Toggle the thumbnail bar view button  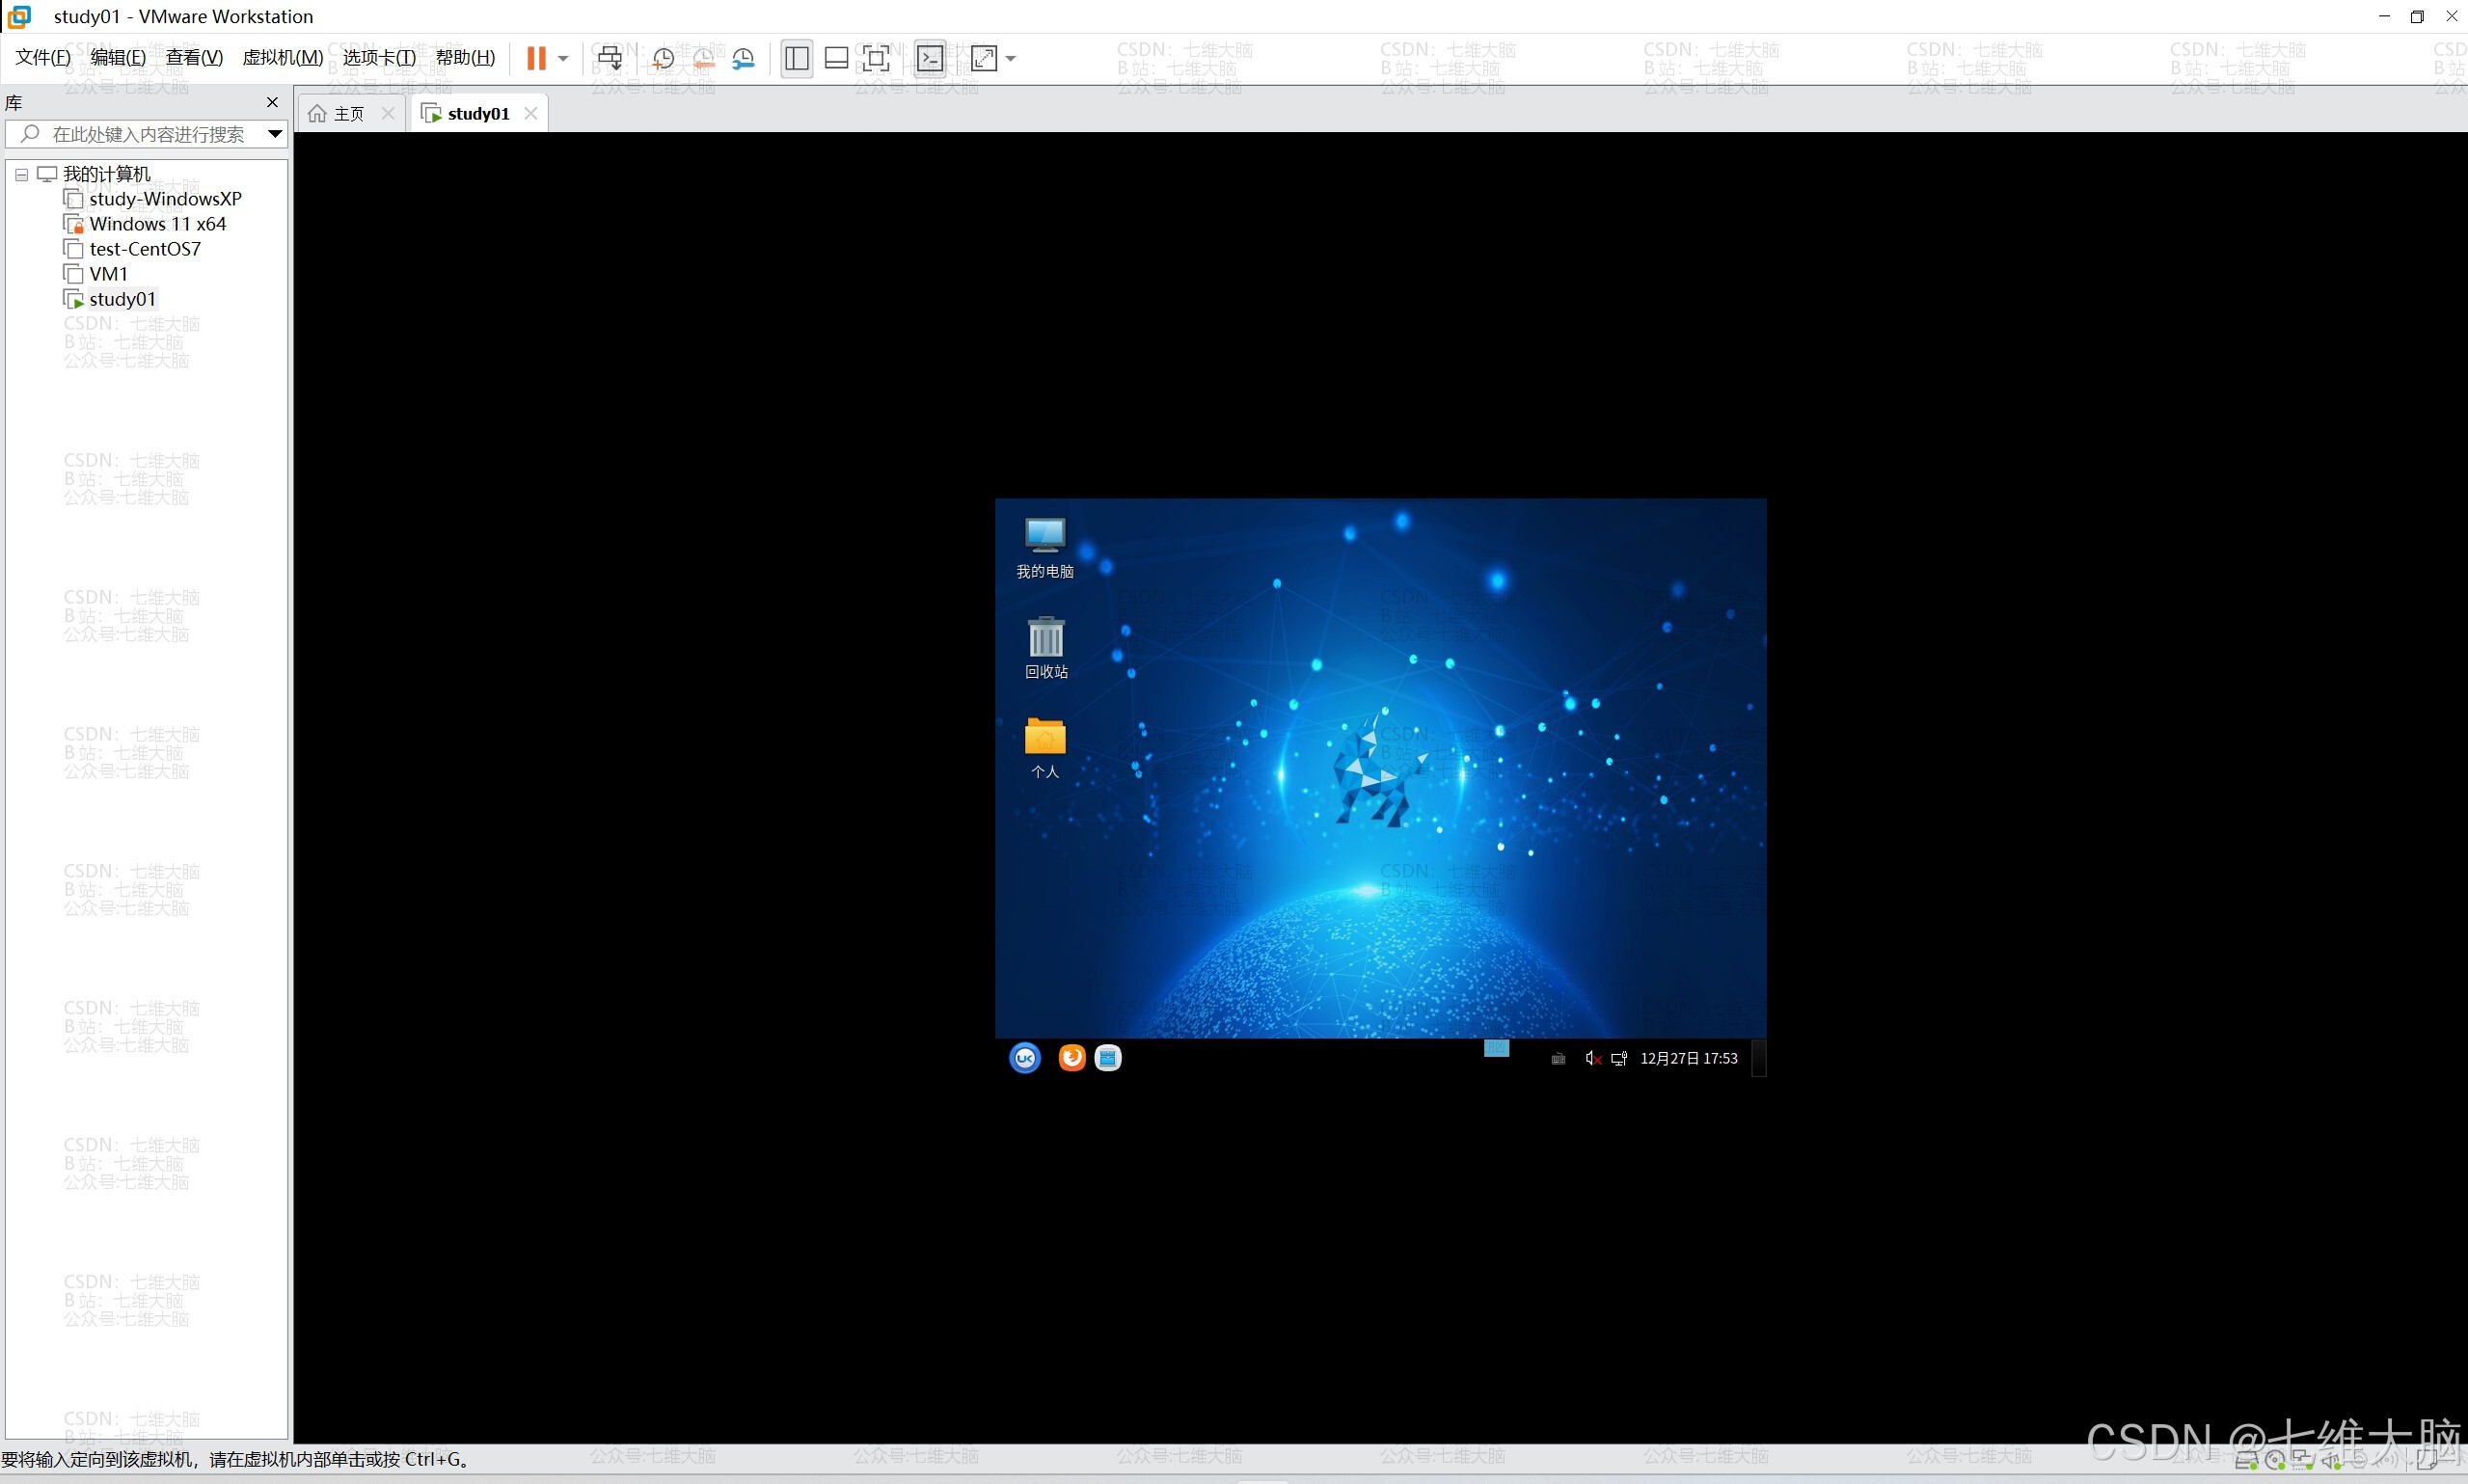tap(836, 58)
